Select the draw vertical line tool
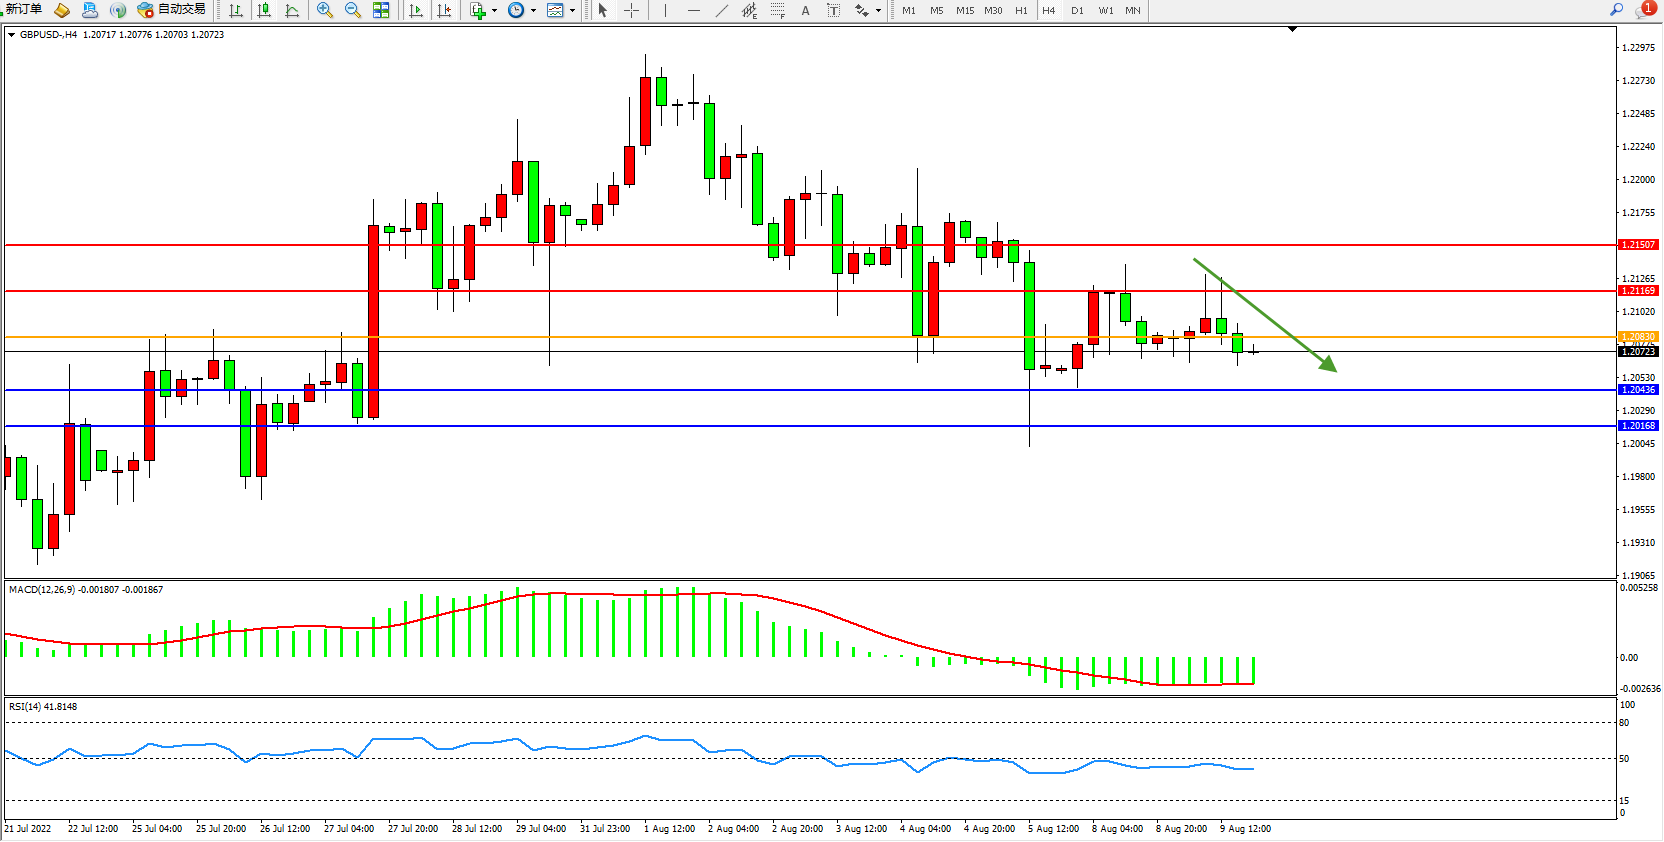The image size is (1664, 842). coord(665,10)
